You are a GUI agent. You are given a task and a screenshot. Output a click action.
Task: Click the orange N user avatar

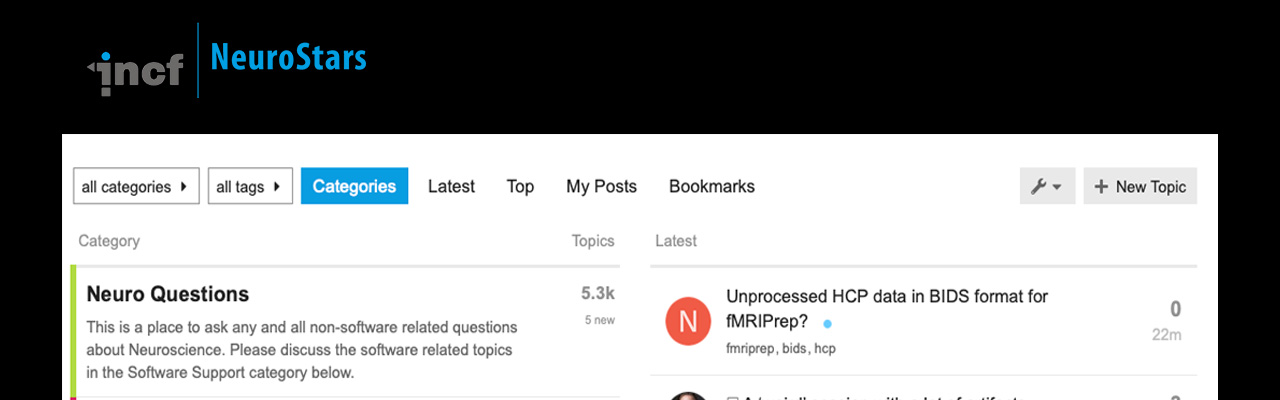click(688, 321)
